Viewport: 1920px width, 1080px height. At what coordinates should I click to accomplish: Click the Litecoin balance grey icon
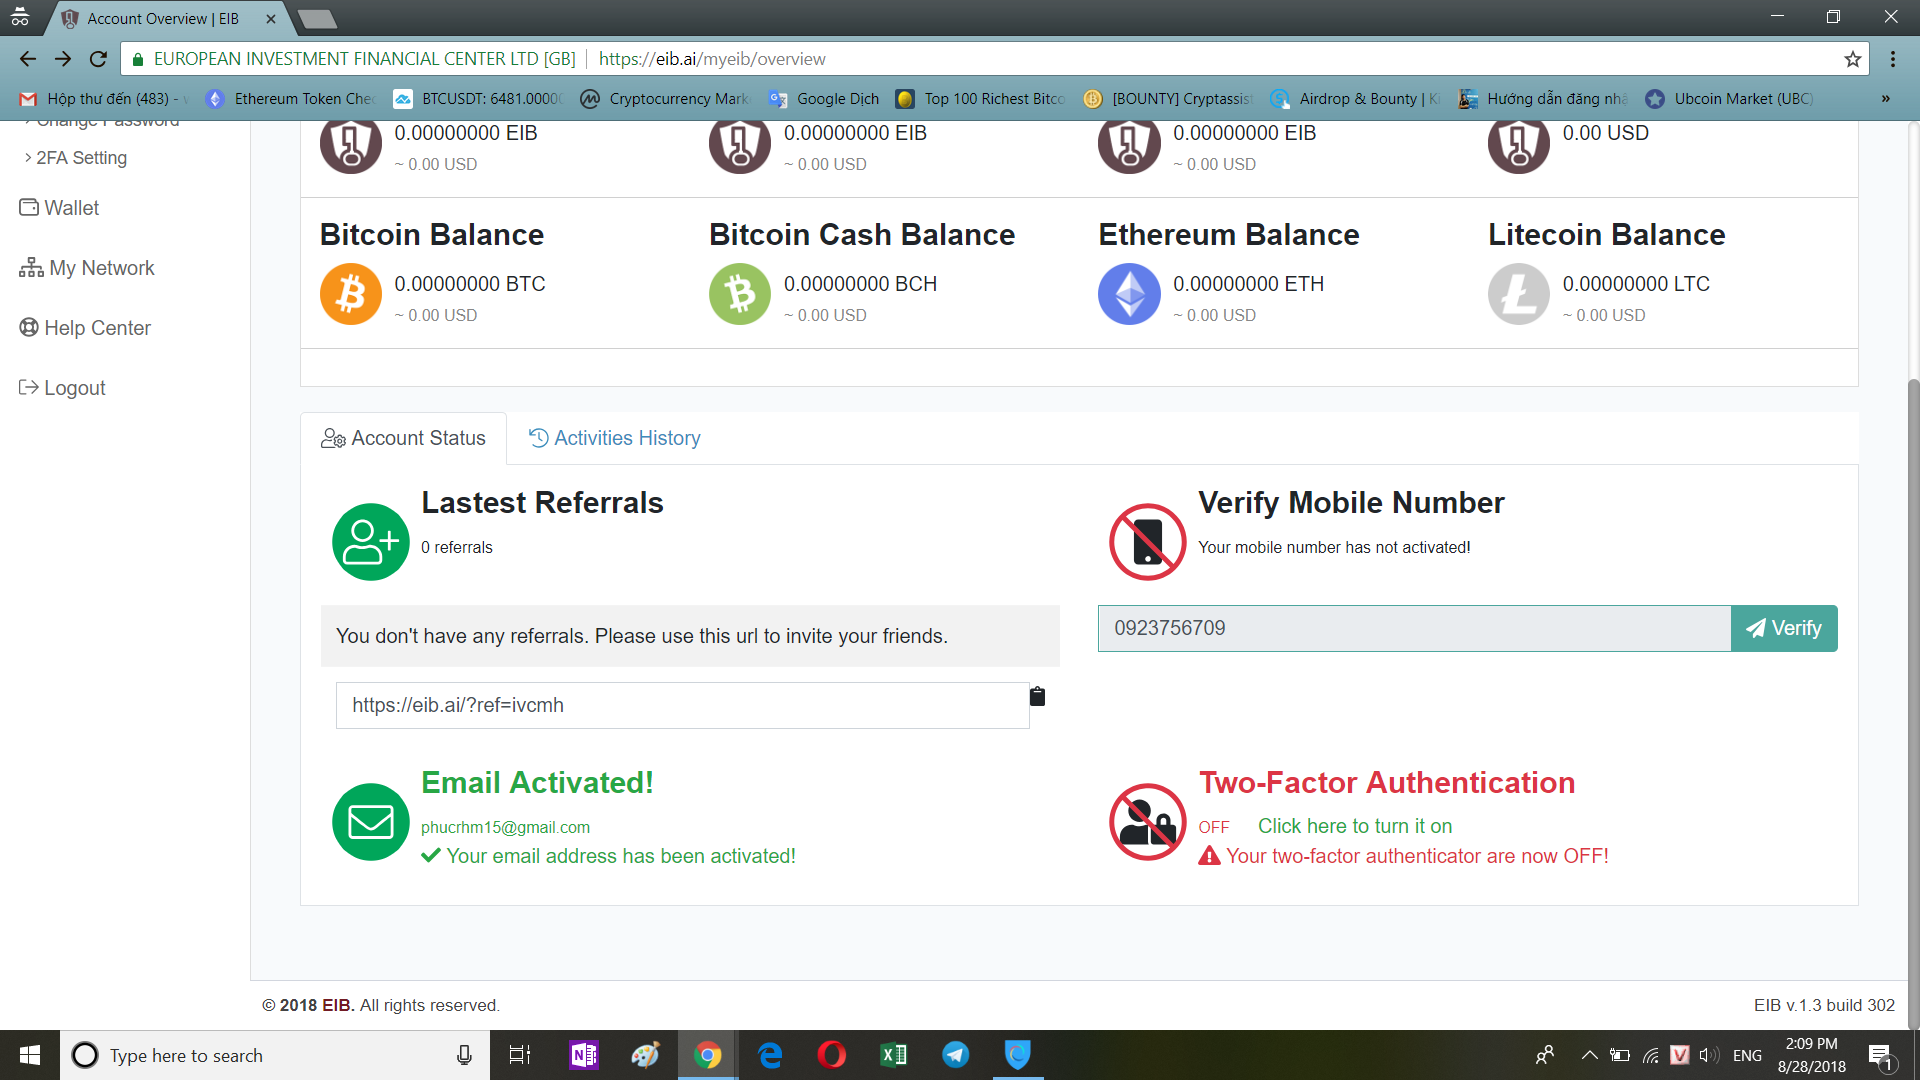coord(1518,294)
